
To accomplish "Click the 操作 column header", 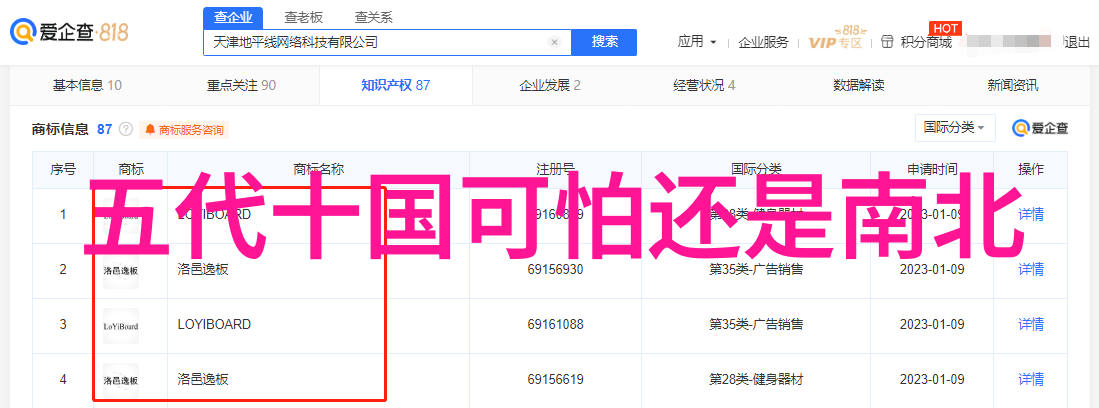I will click(x=1030, y=169).
